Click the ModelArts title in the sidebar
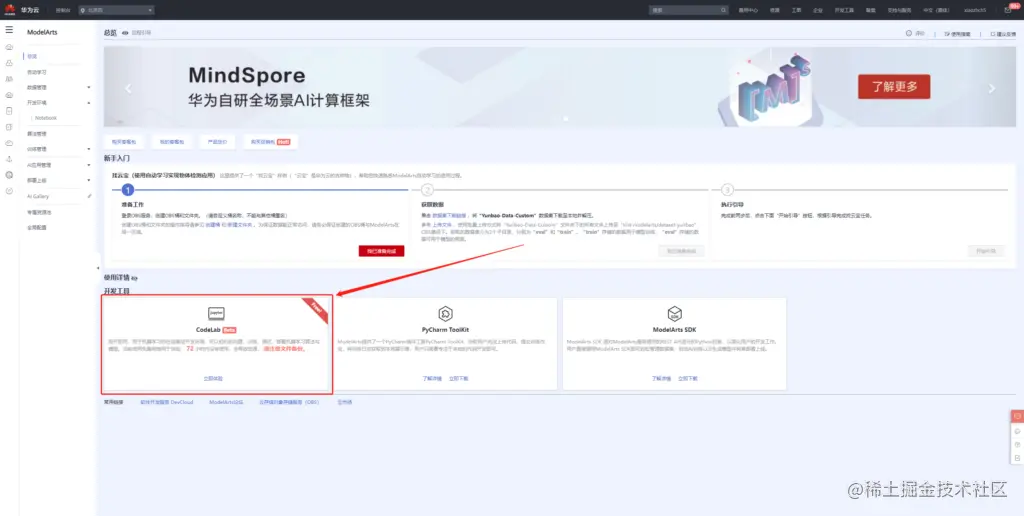The image size is (1024, 516). pyautogui.click(x=42, y=32)
